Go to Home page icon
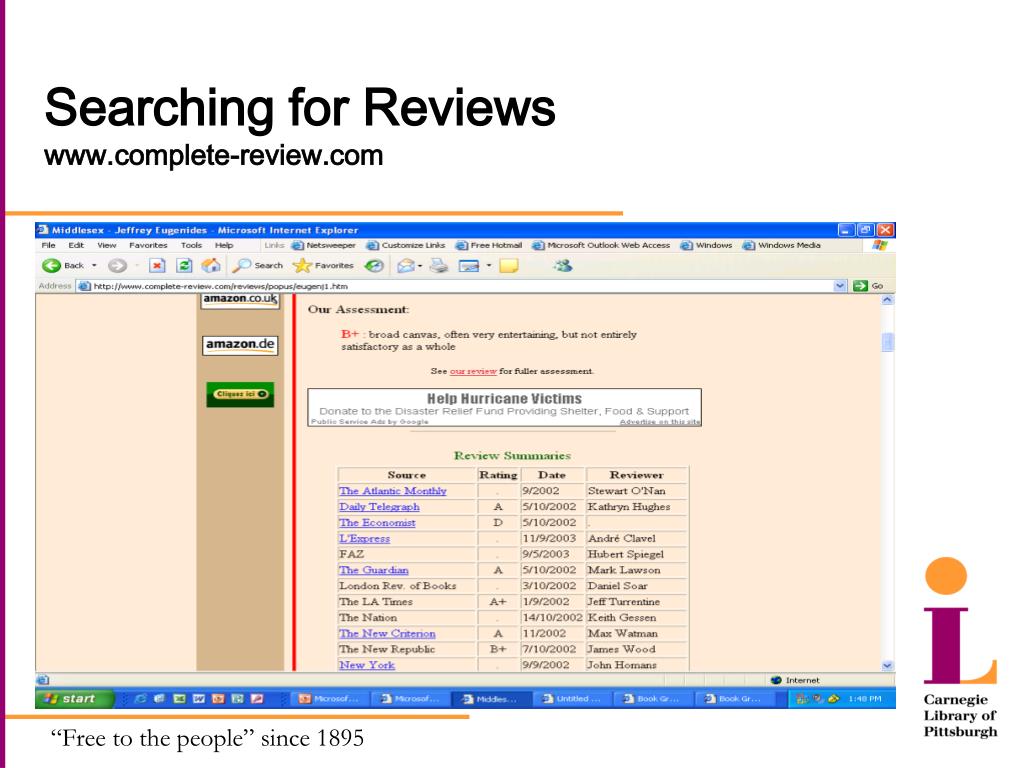This screenshot has height=768, width=1024. (x=211, y=265)
